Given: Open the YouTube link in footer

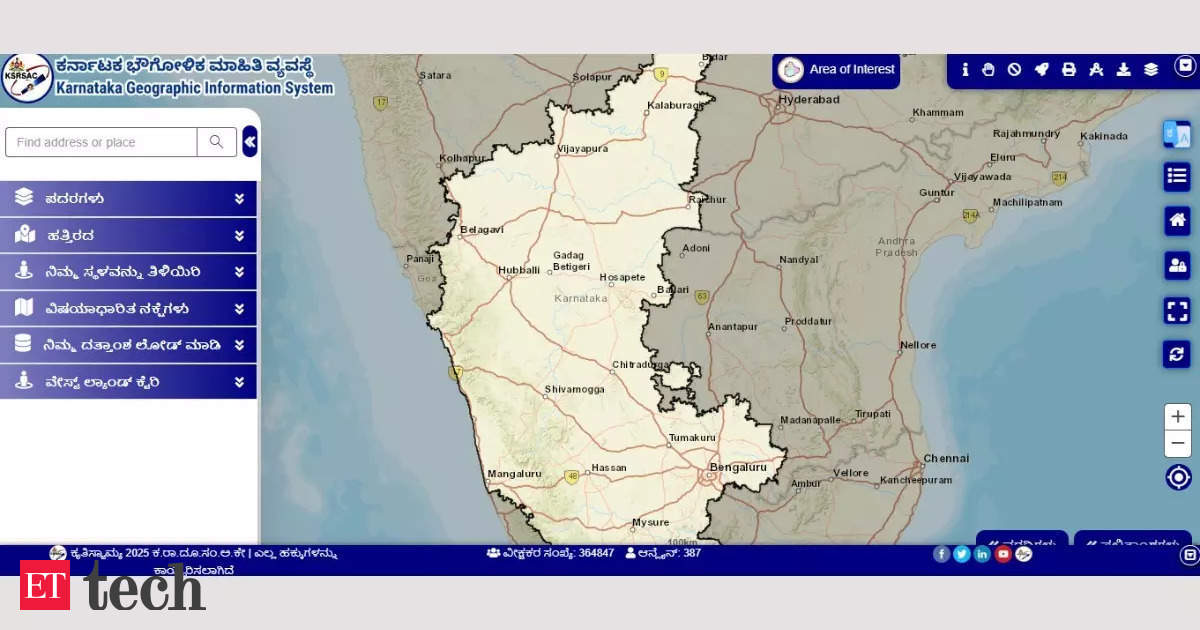Looking at the screenshot, I should (1003, 554).
